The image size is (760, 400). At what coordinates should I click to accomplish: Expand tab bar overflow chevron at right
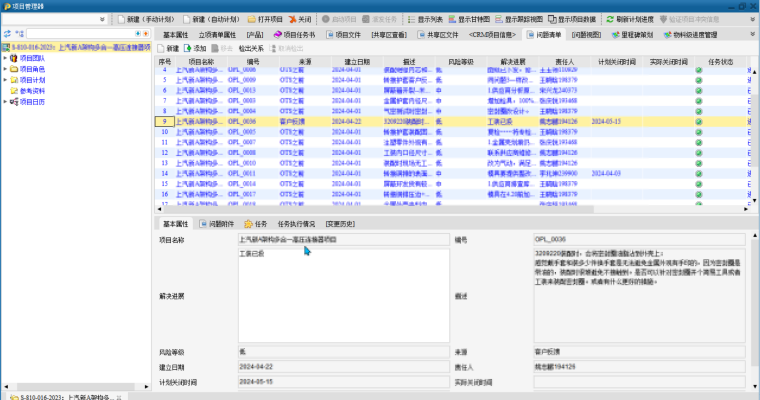point(753,34)
